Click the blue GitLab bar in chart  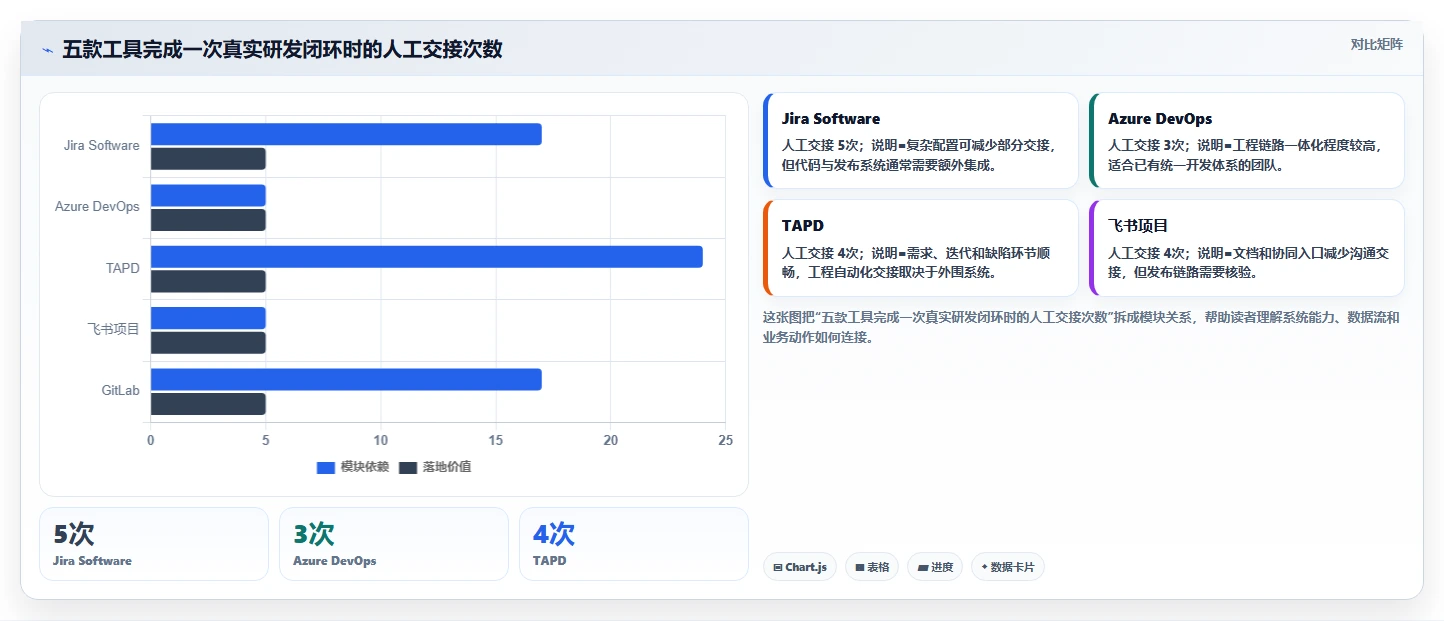[x=346, y=380]
